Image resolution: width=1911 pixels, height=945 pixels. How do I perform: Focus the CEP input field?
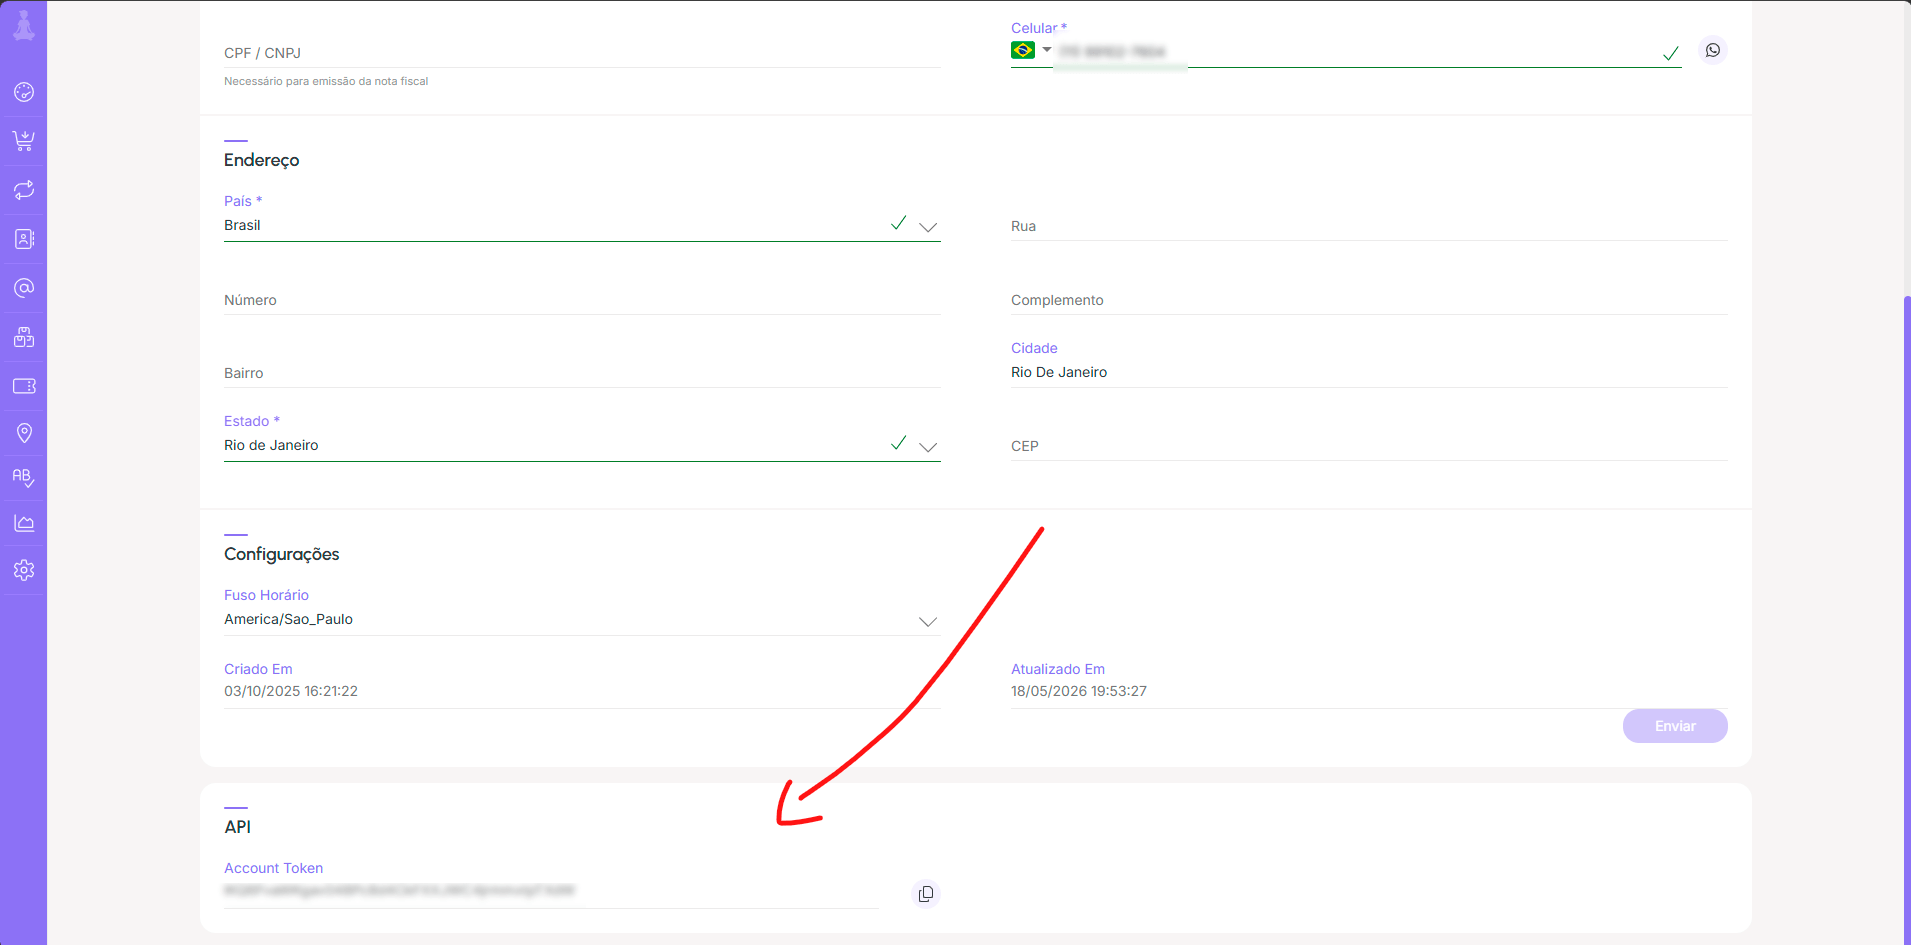[x=1369, y=446]
